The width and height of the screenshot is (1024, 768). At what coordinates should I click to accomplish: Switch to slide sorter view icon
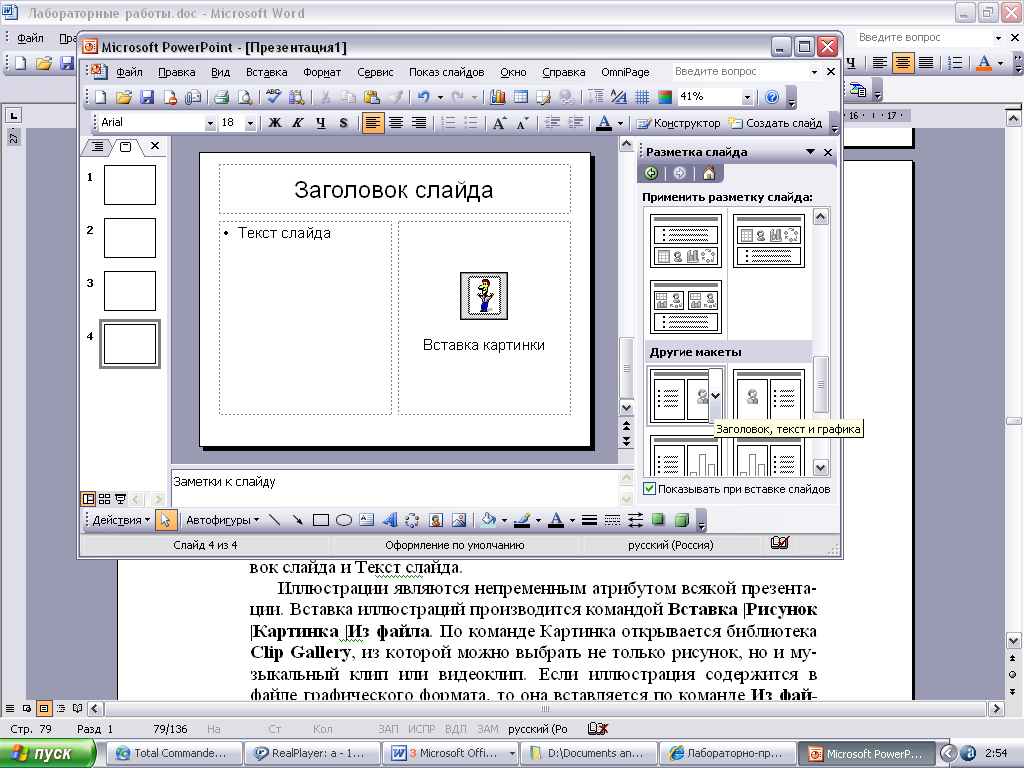point(104,500)
